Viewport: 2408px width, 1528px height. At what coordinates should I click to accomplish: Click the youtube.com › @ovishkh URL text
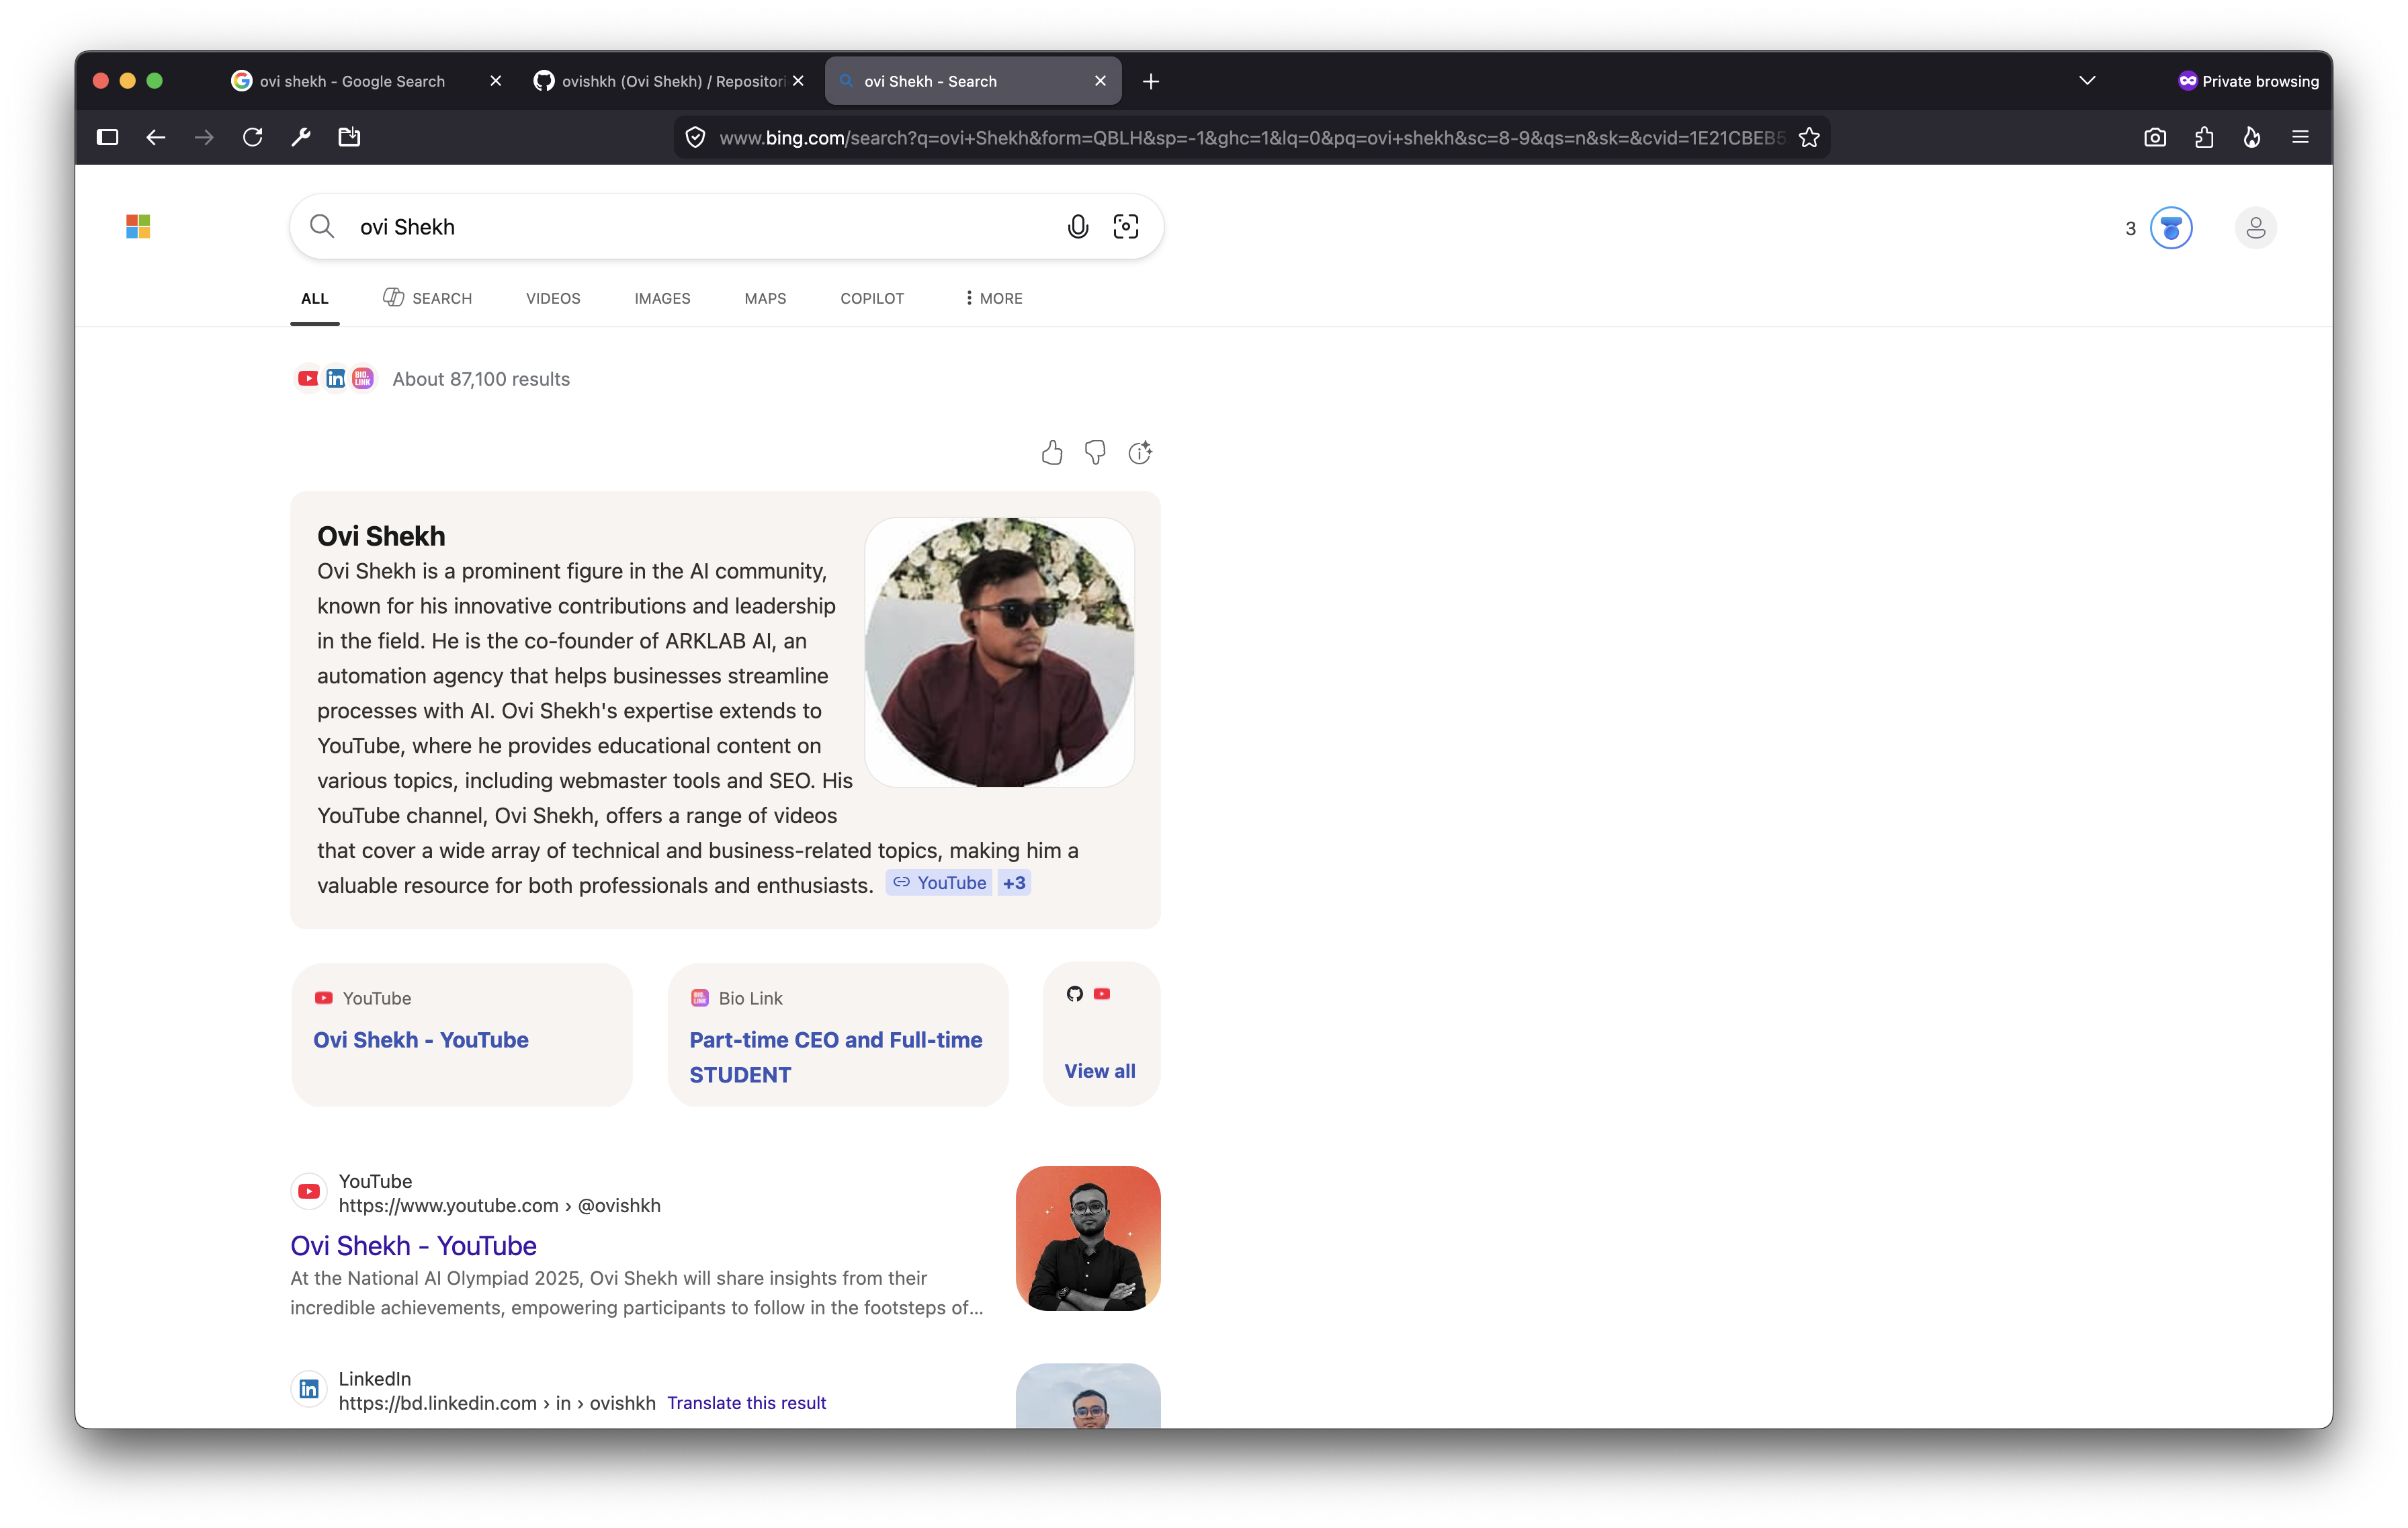pos(499,1206)
